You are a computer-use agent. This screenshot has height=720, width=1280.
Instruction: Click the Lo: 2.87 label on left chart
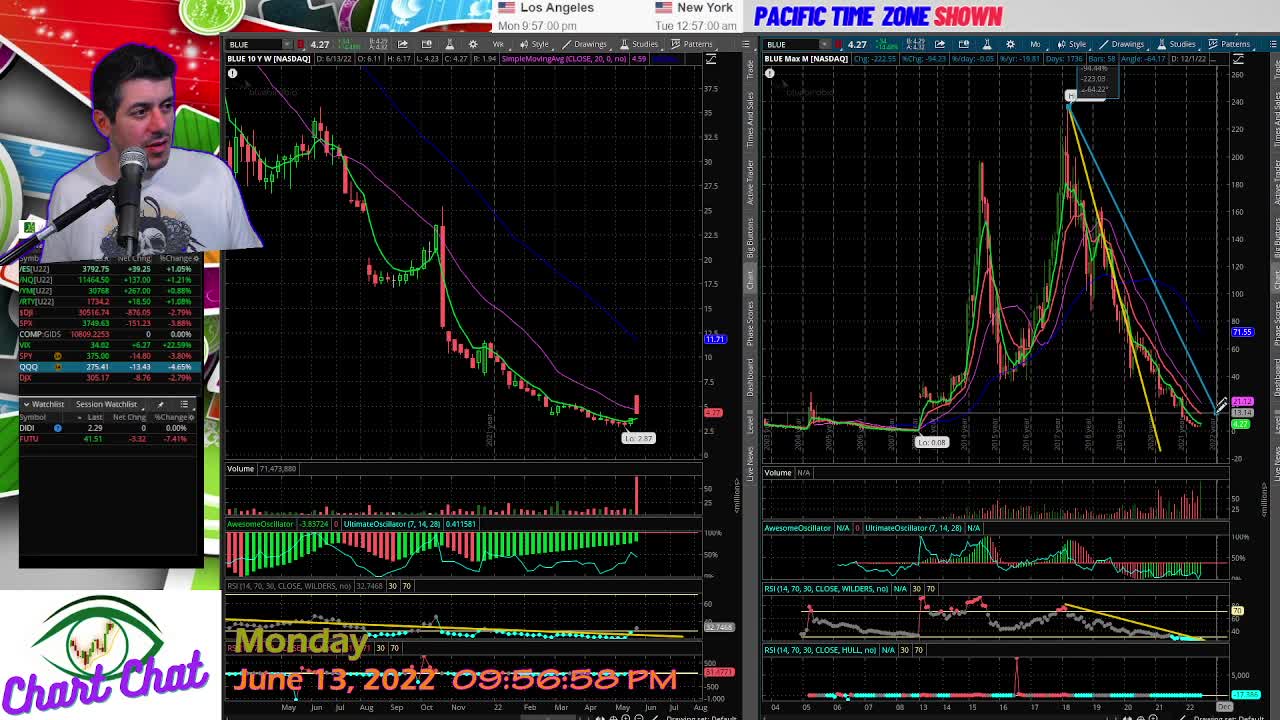638,438
